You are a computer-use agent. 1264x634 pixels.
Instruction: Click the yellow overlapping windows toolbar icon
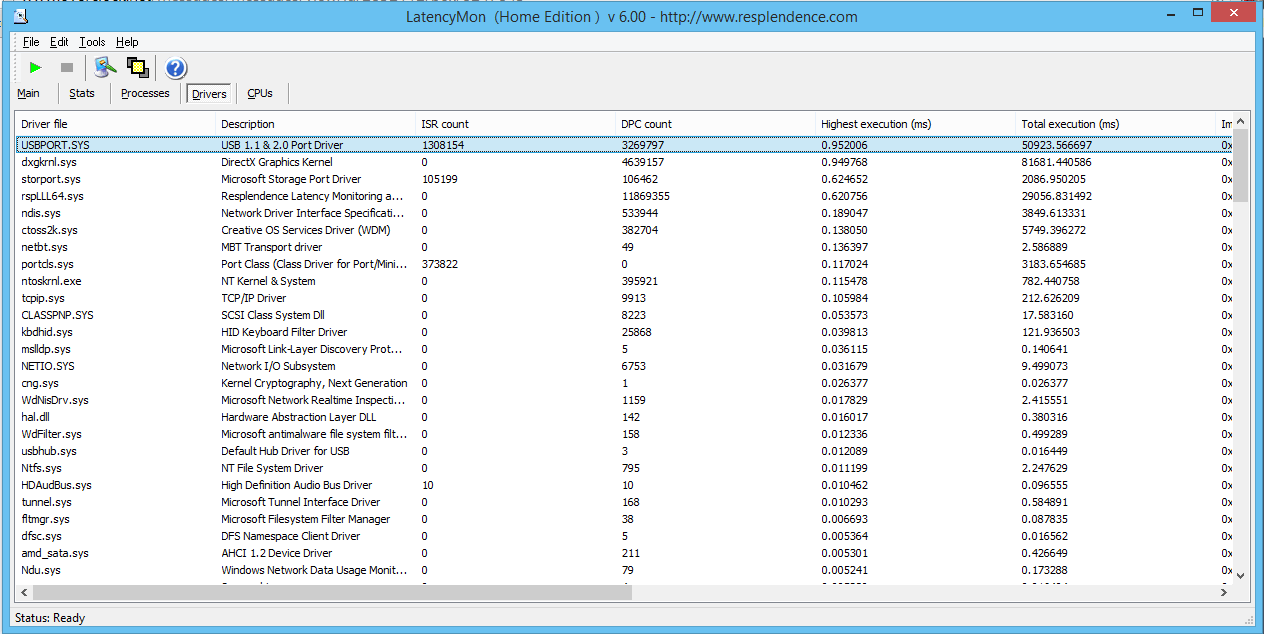[x=138, y=68]
